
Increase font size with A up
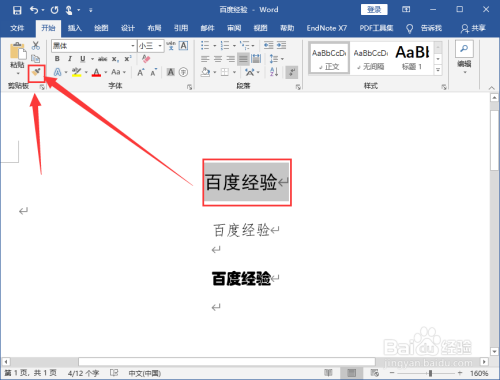point(141,72)
